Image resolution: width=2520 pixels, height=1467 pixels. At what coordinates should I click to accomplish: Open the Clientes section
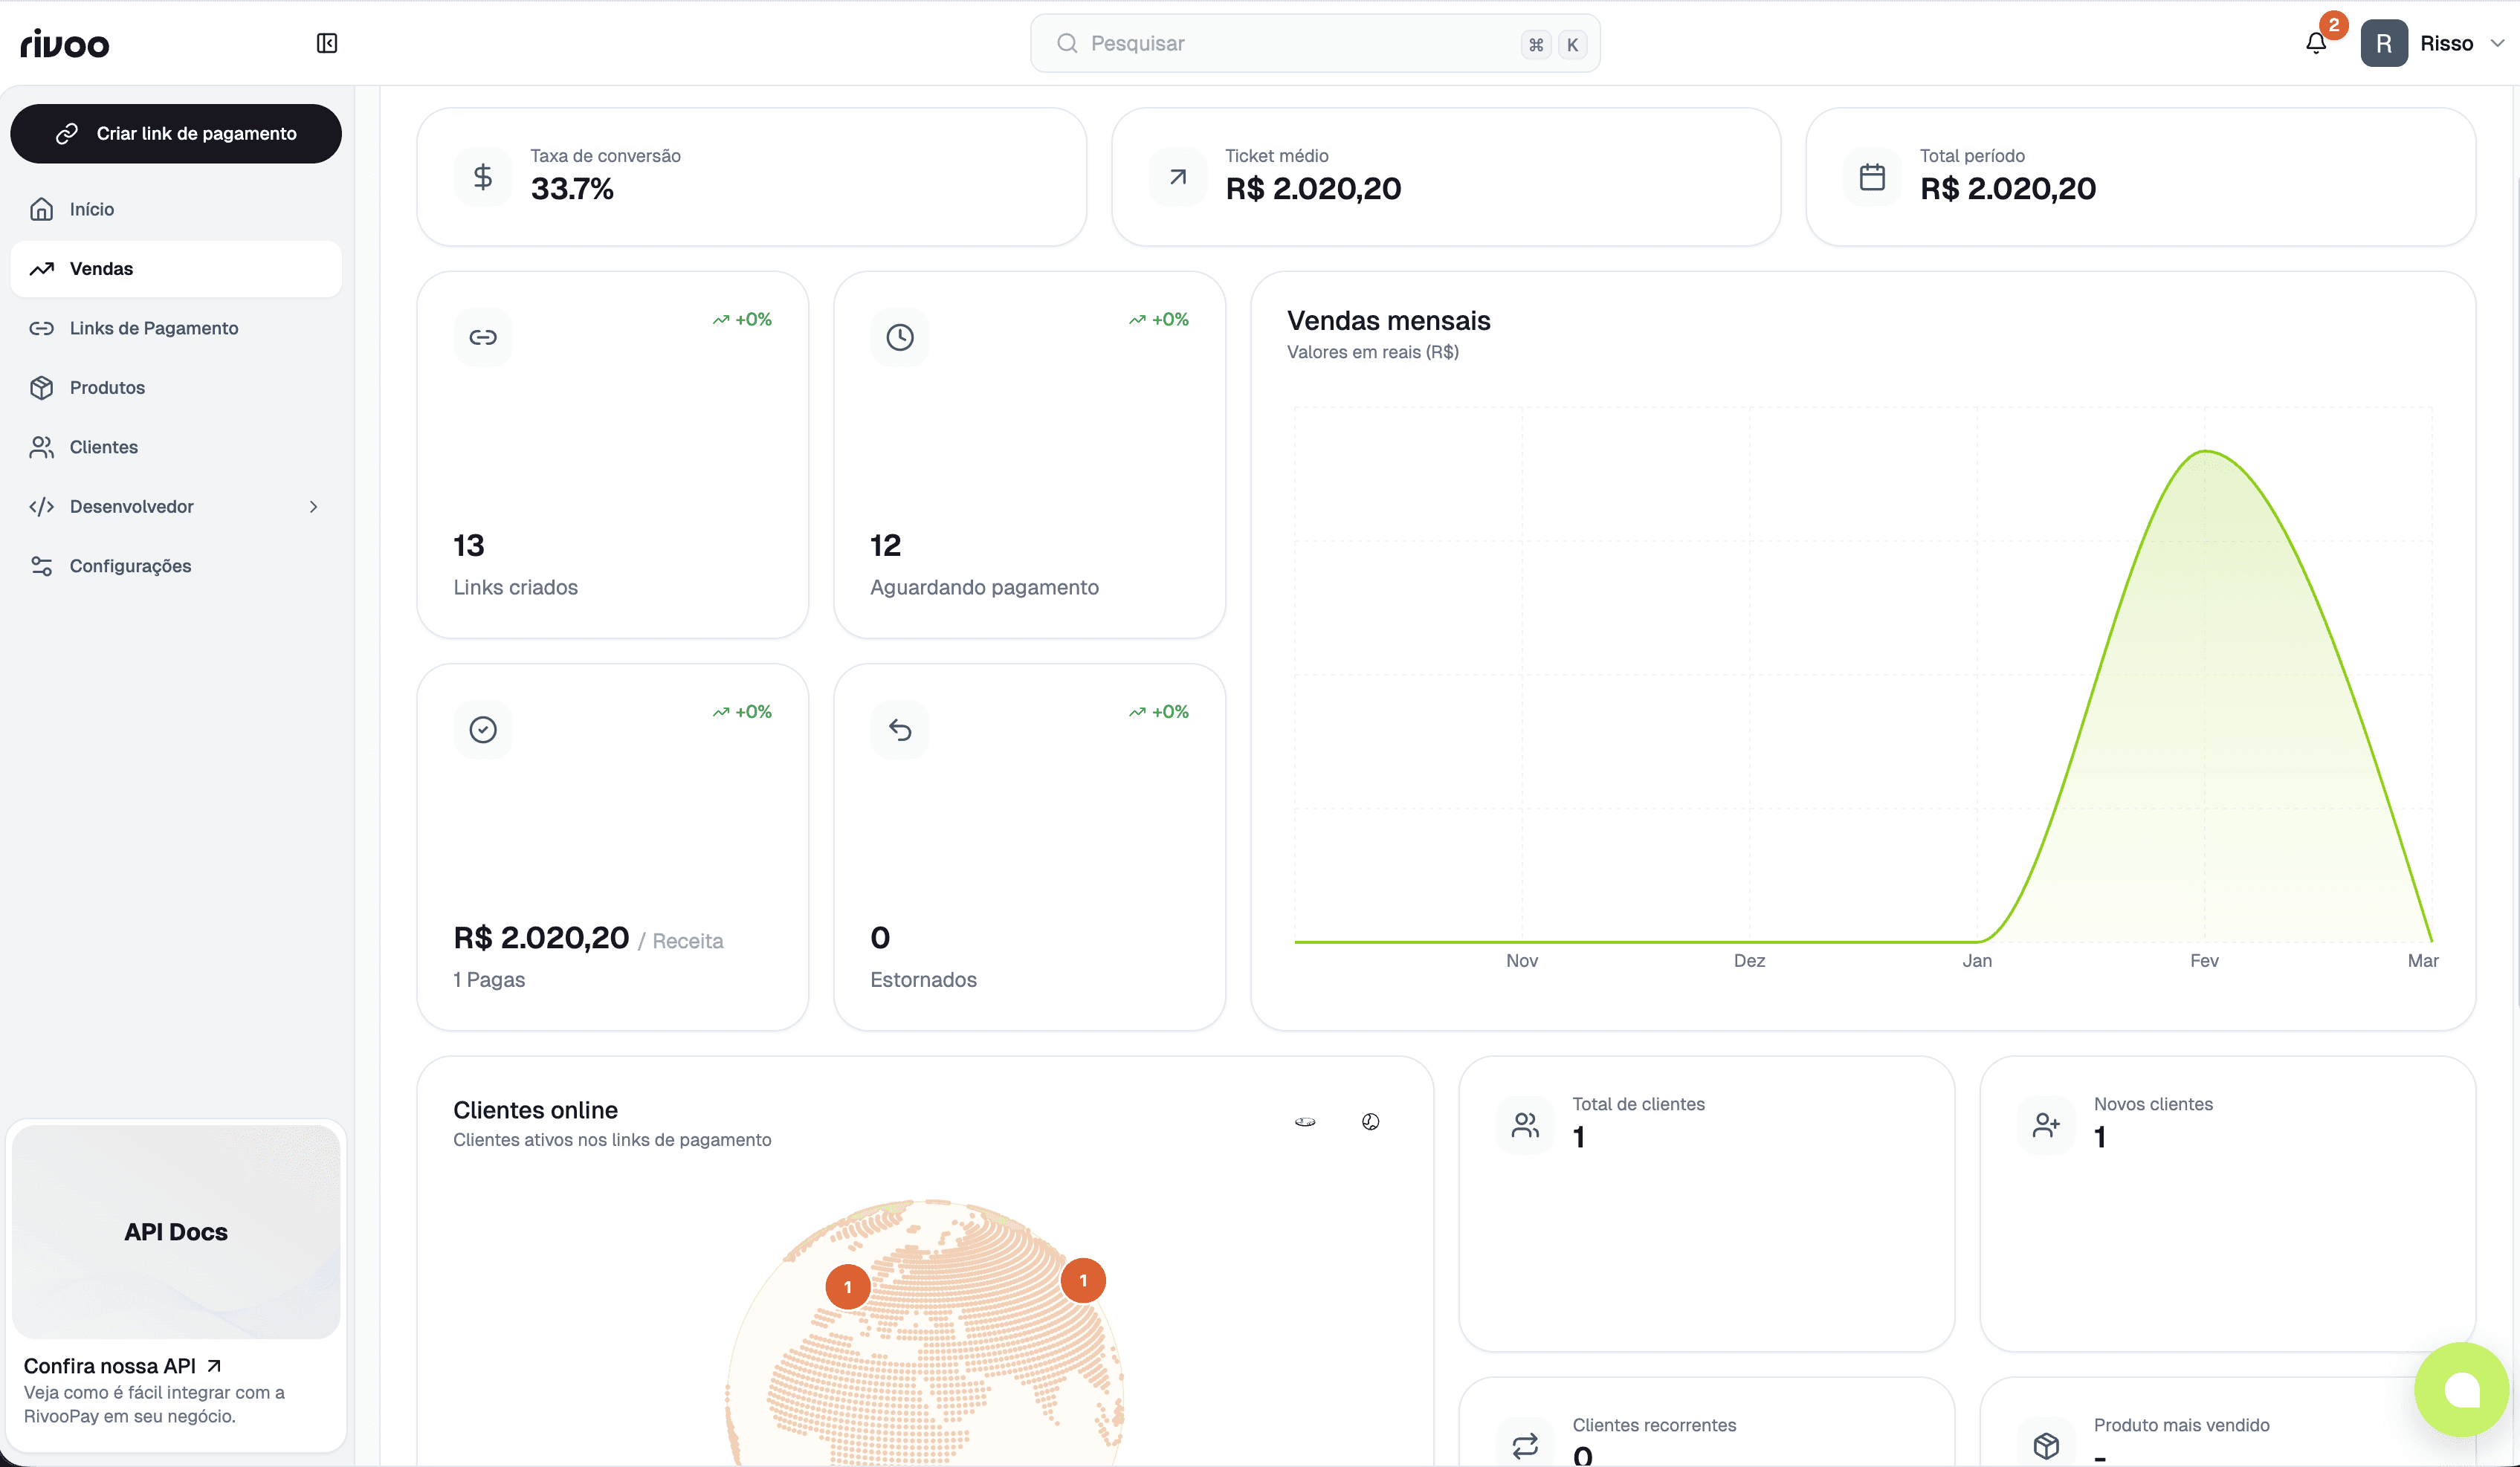pyautogui.click(x=104, y=447)
